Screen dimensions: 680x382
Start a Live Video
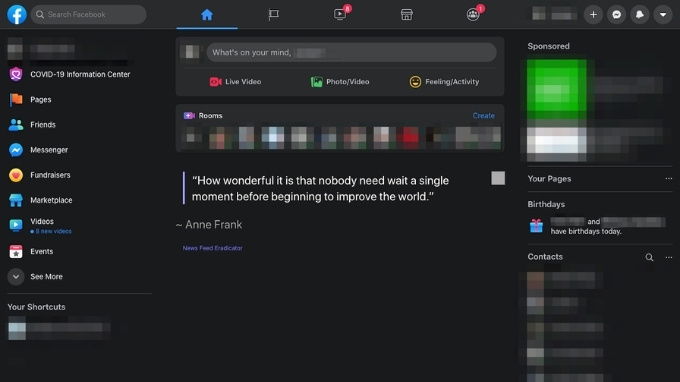(x=235, y=82)
